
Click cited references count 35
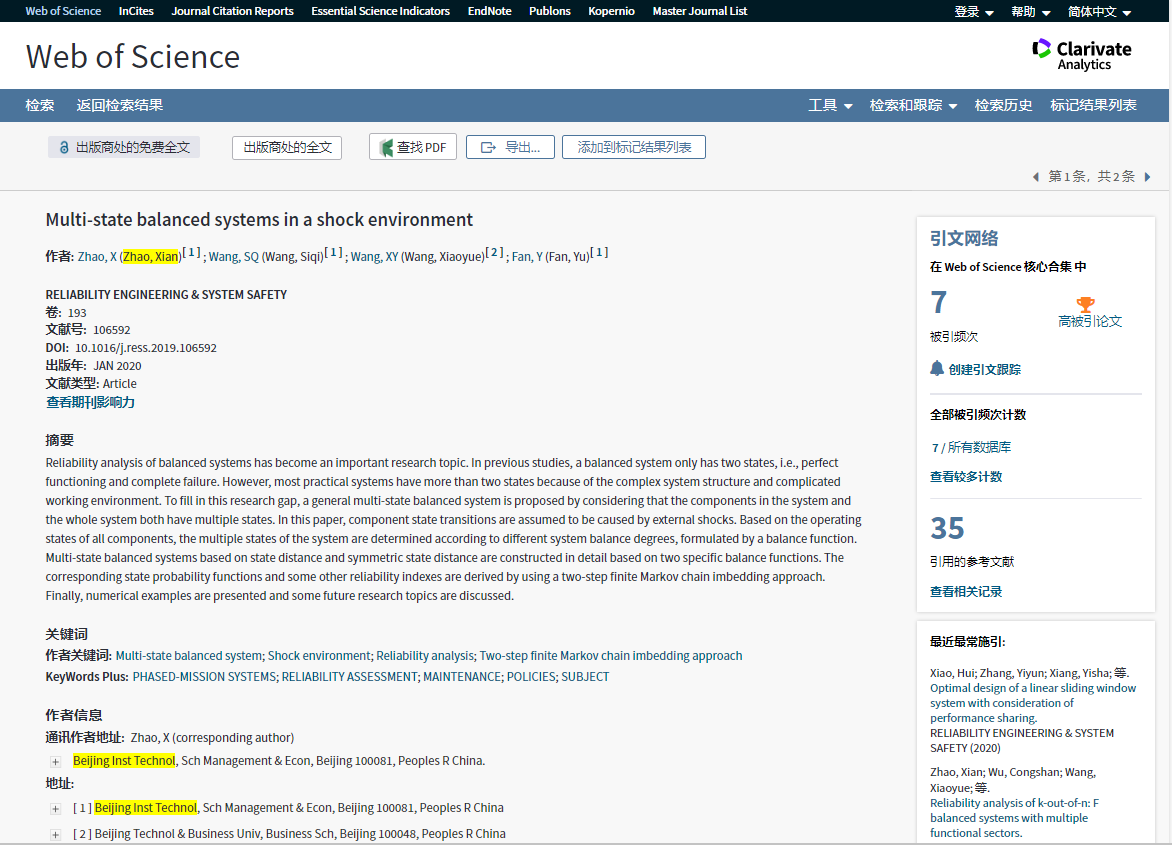[x=947, y=528]
